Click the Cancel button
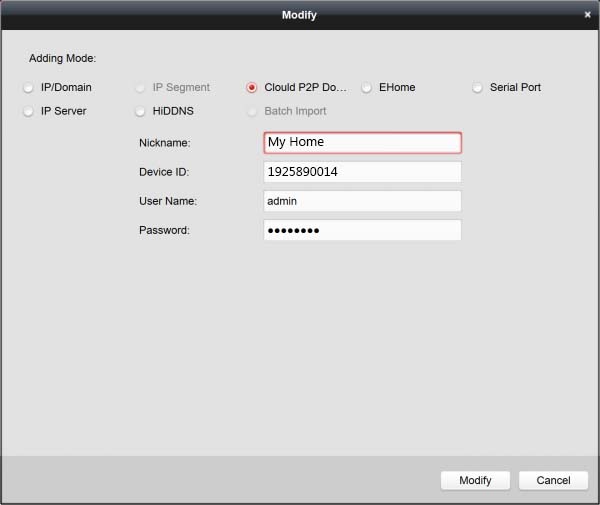Viewport: 600px width, 505px height. [553, 481]
